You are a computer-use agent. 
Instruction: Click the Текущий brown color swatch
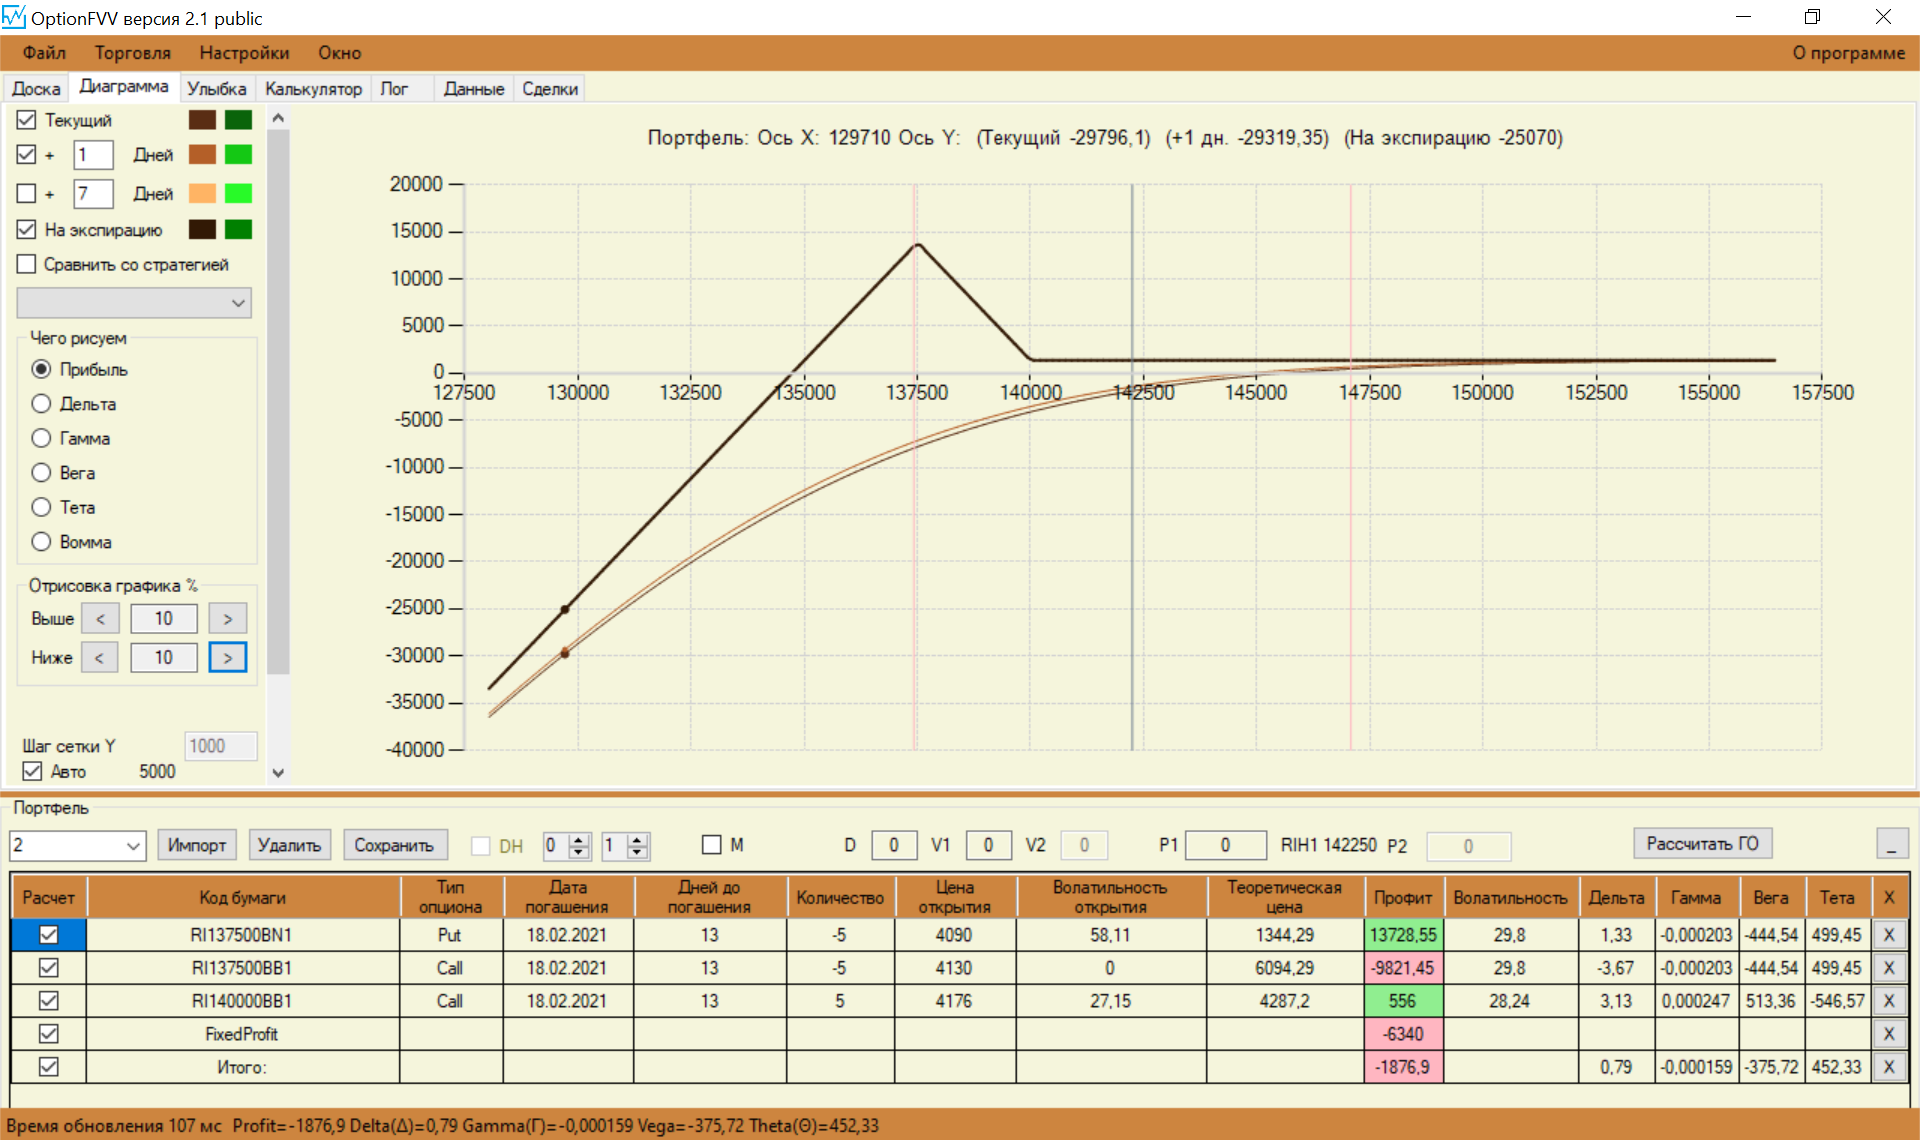pyautogui.click(x=202, y=120)
